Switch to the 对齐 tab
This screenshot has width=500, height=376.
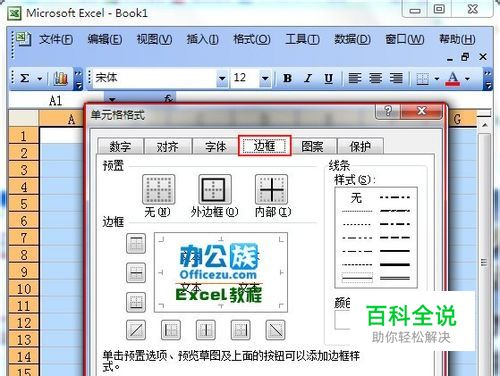point(168,146)
